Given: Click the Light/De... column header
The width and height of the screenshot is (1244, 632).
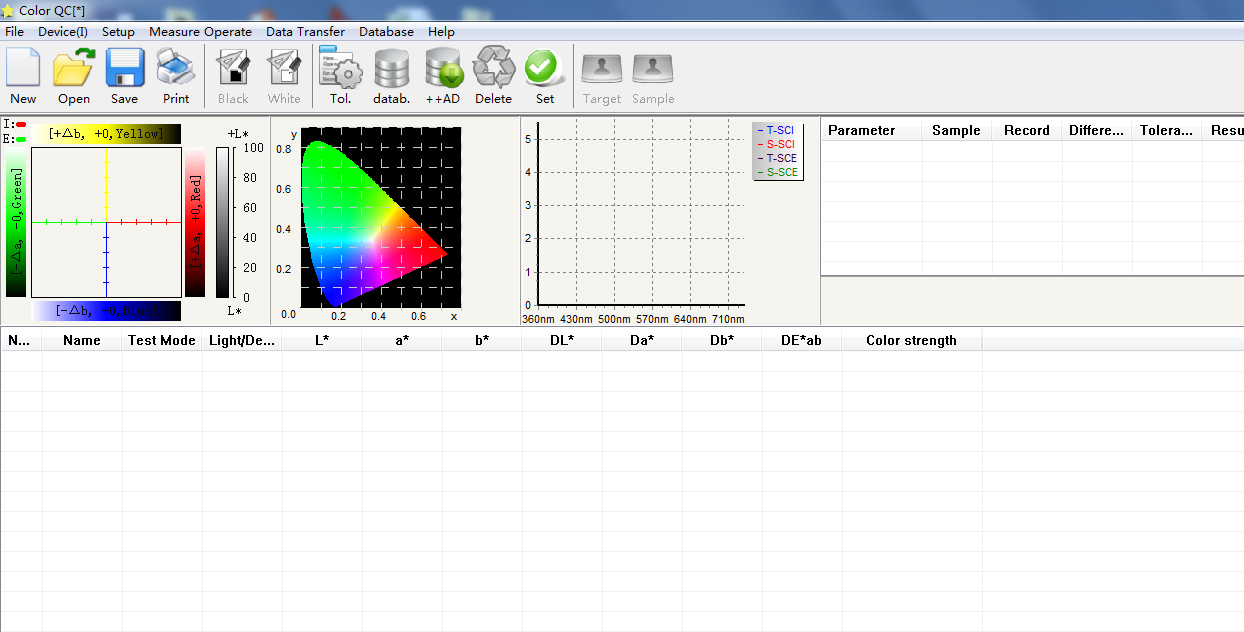Looking at the screenshot, I should (242, 340).
